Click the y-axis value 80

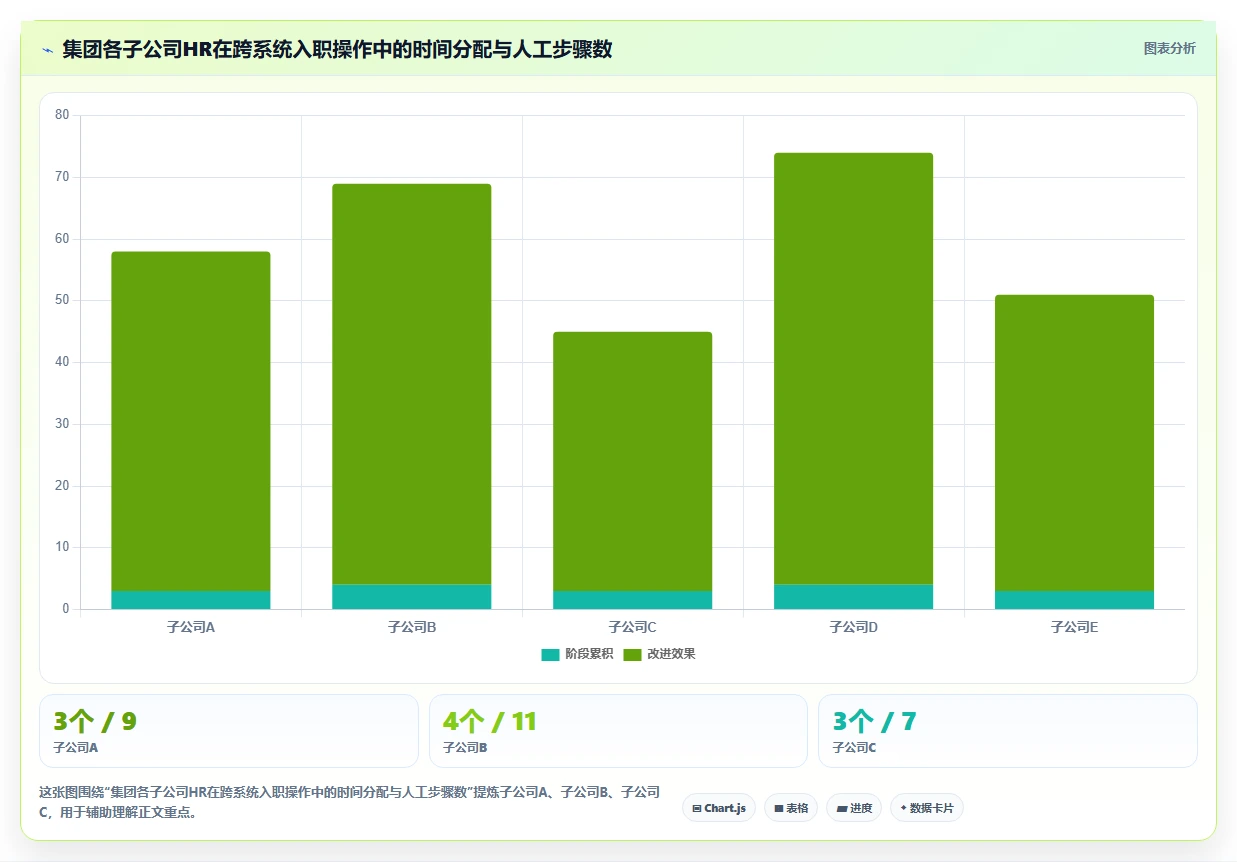(x=62, y=115)
